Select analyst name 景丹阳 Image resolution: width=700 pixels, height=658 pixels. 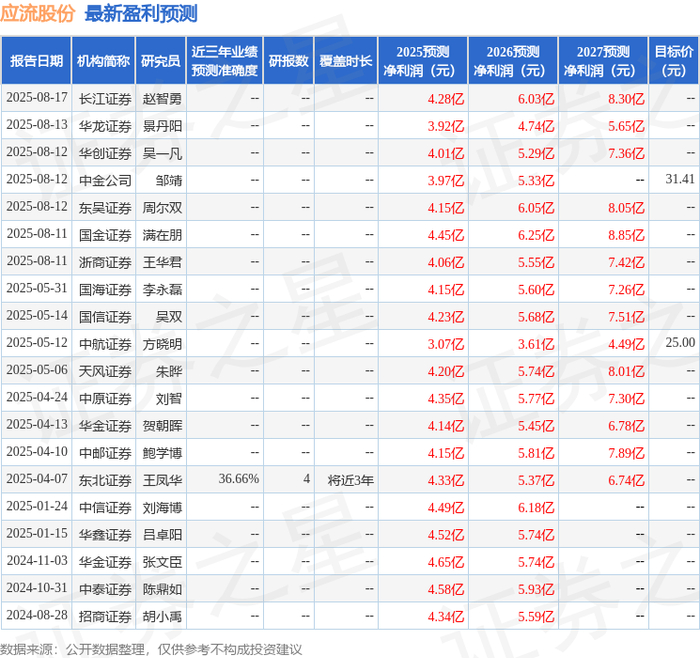coord(162,126)
